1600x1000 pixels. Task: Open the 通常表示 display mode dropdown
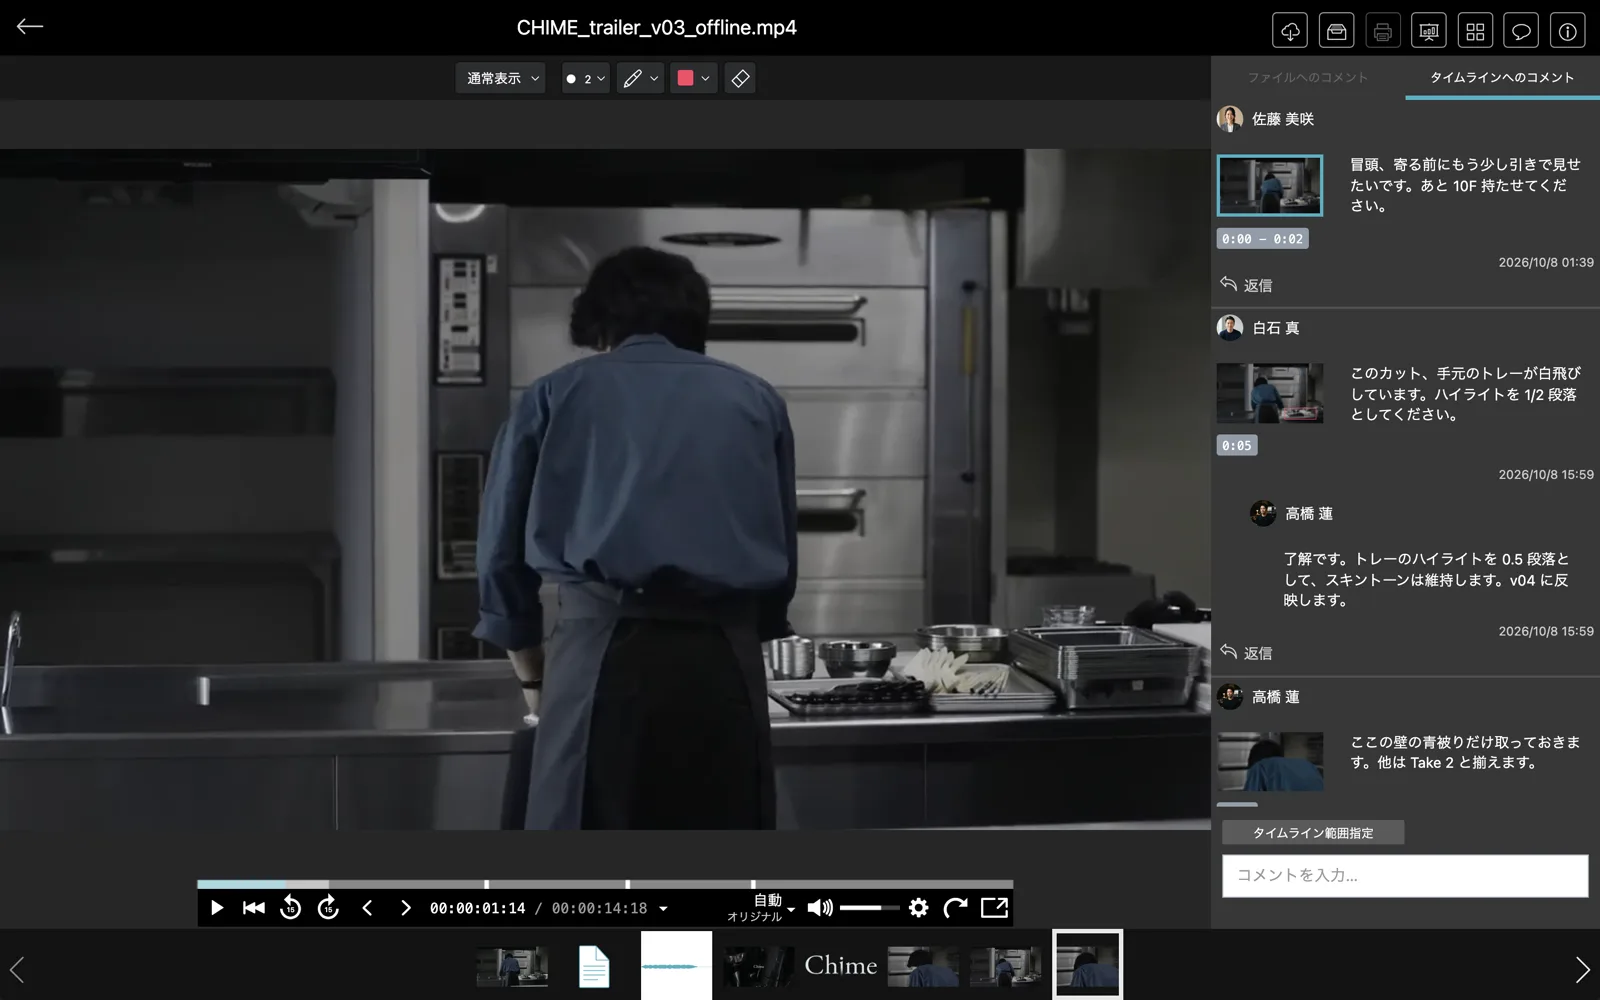[x=501, y=78]
